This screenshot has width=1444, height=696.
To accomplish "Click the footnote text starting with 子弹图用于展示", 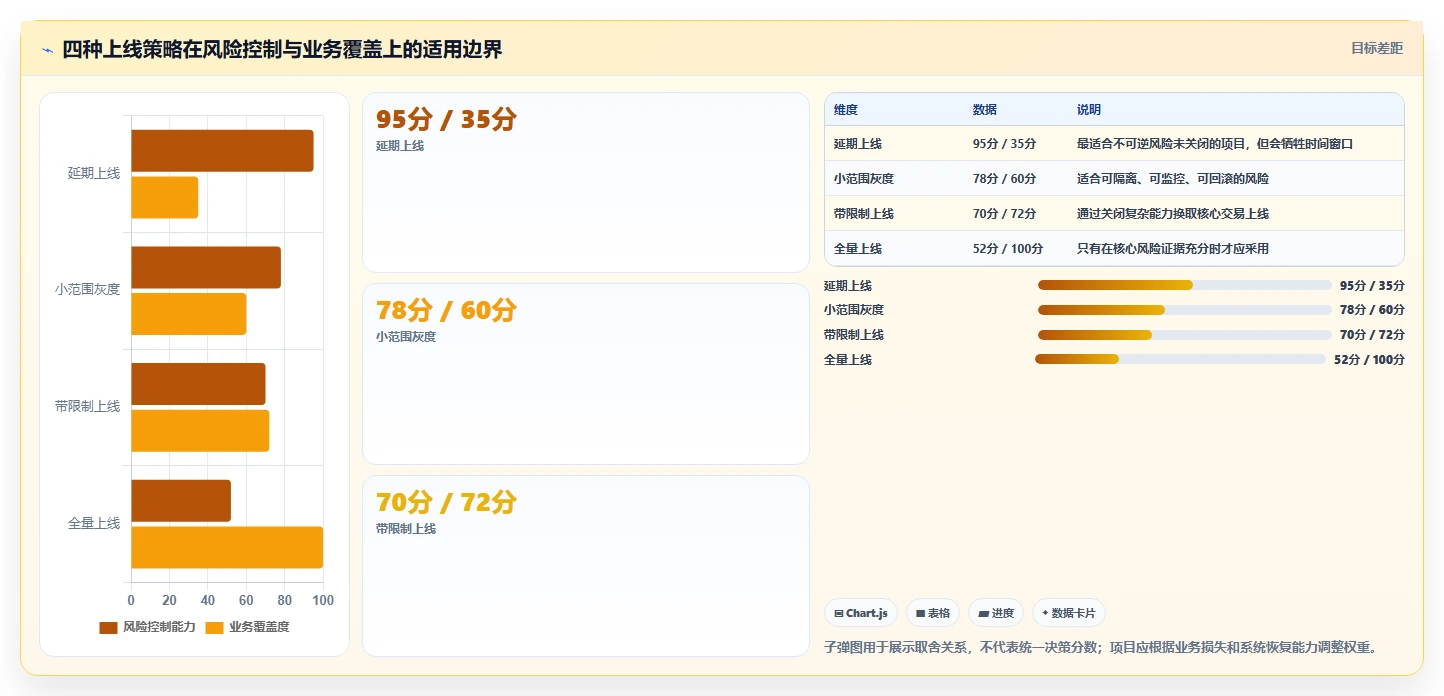I will click(1100, 647).
